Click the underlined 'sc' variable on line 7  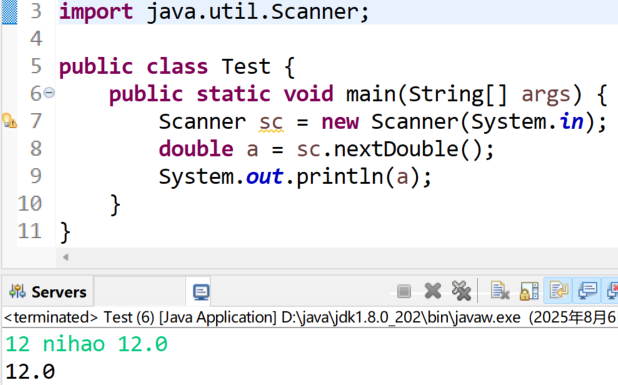pos(271,122)
